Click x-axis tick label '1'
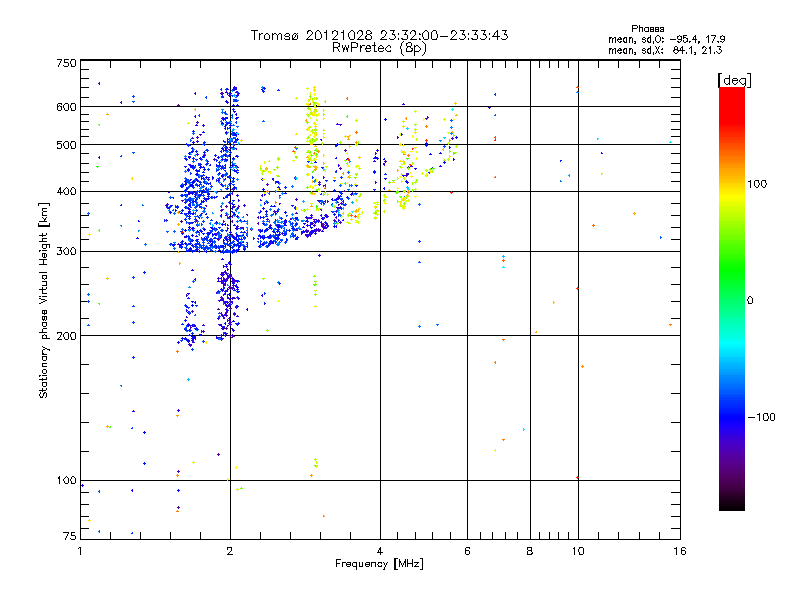800x600 pixels. [80, 551]
